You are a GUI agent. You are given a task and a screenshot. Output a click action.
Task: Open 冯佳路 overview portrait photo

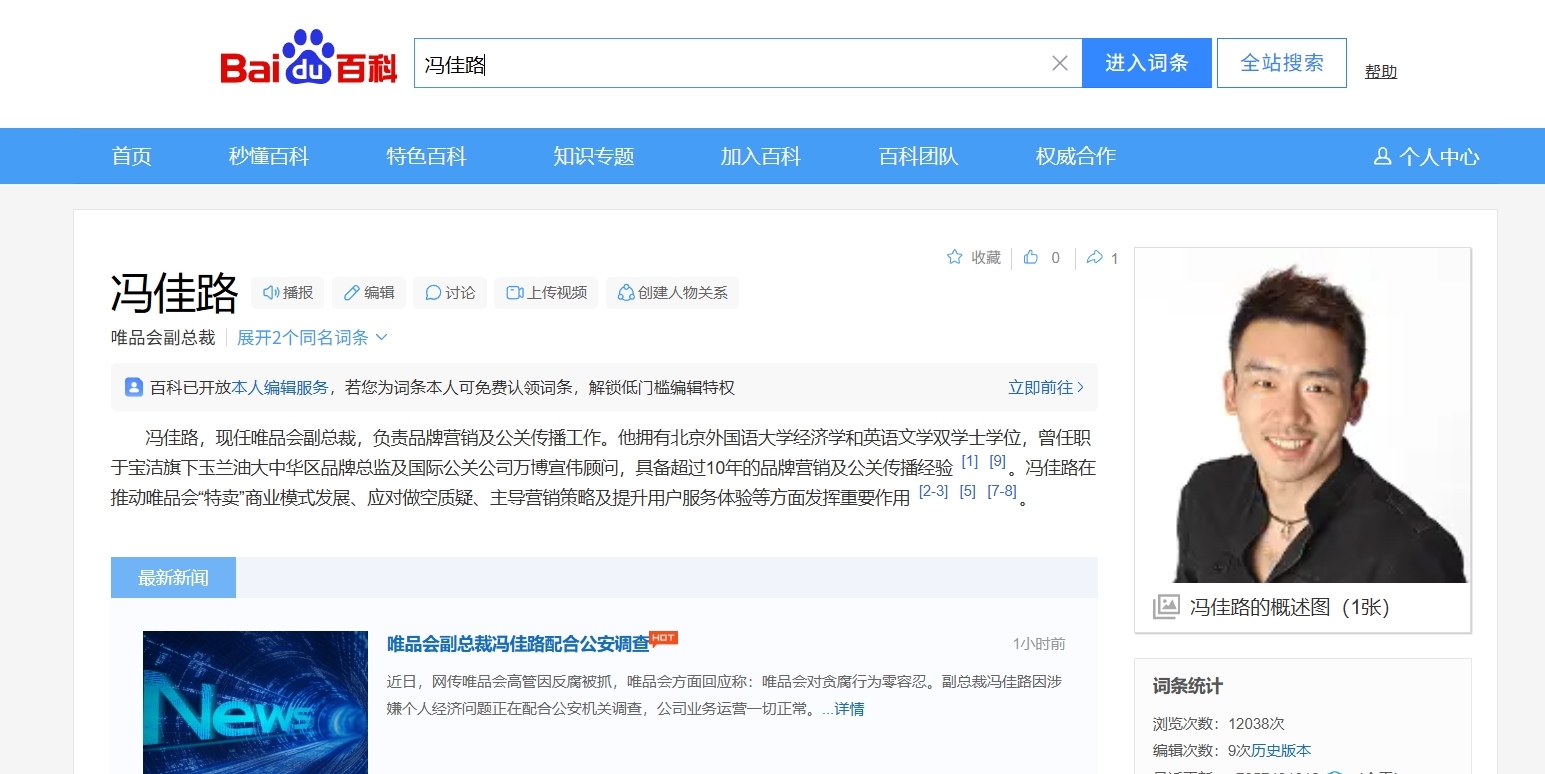tap(1302, 415)
